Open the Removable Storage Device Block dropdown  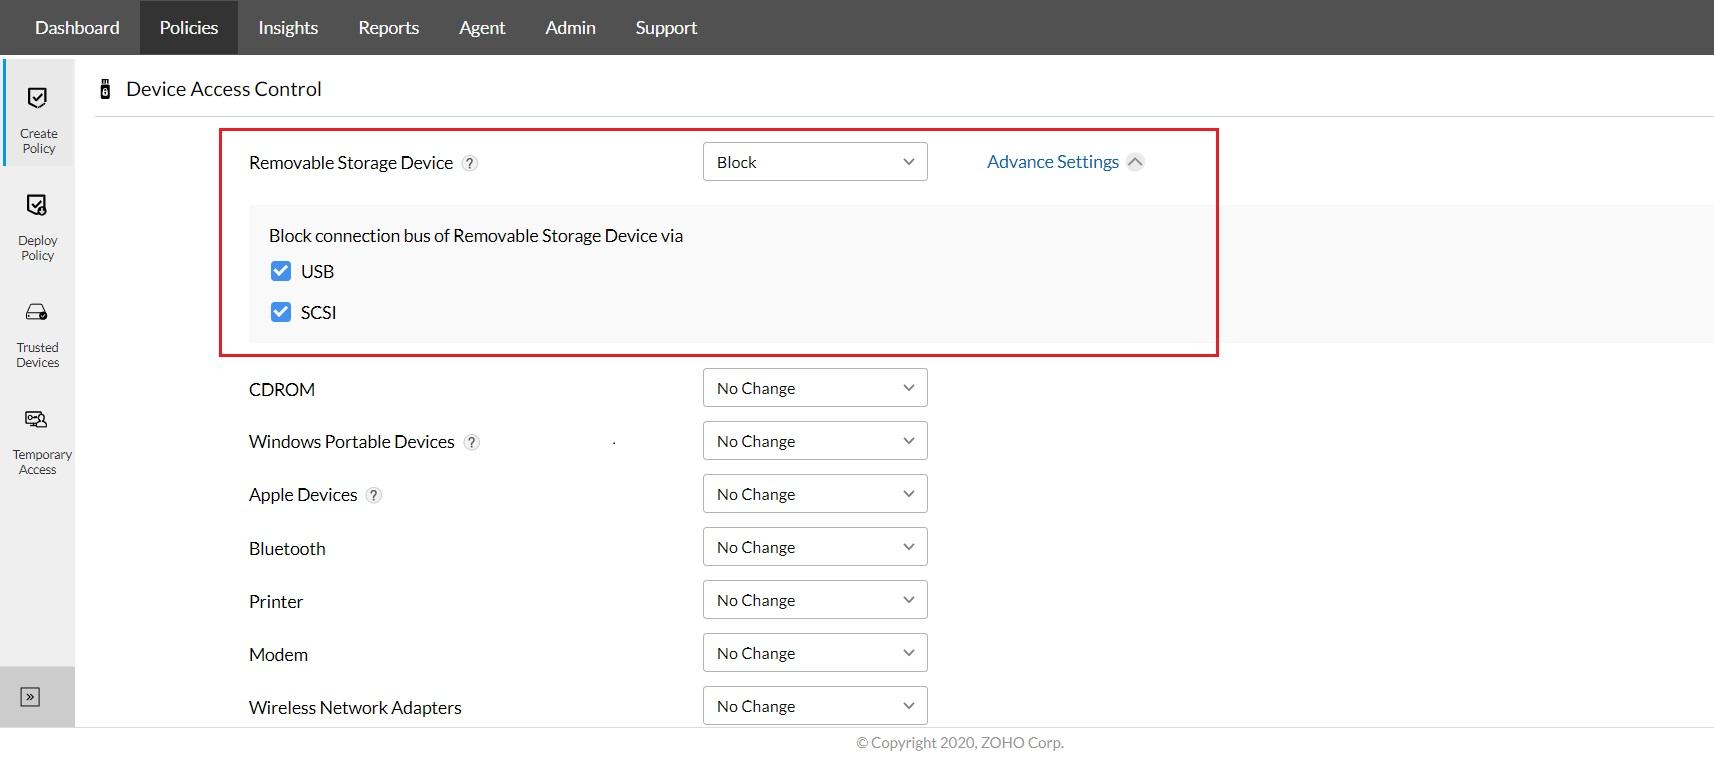pos(815,162)
